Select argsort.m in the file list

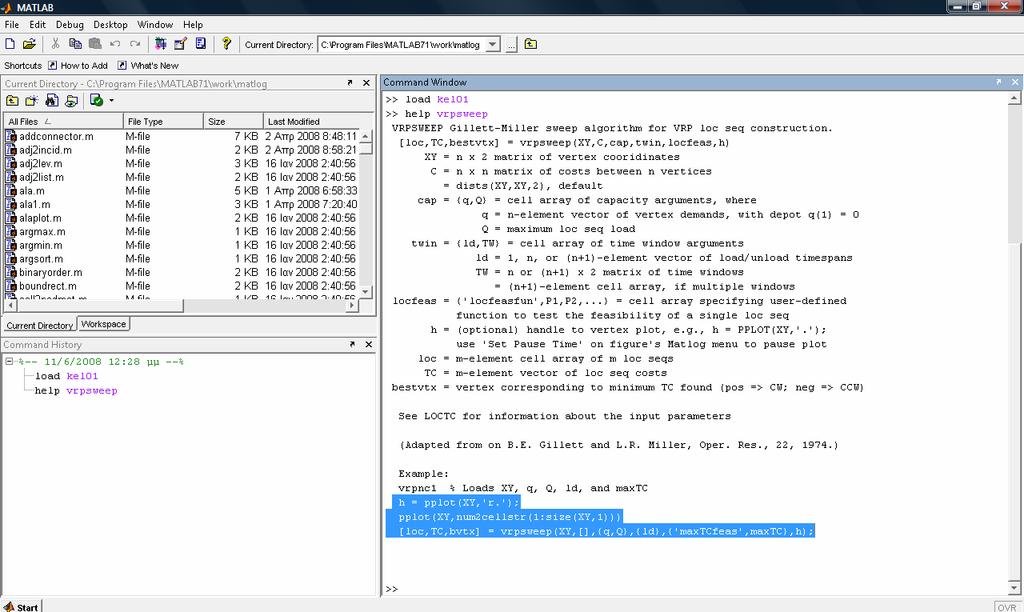click(x=41, y=259)
